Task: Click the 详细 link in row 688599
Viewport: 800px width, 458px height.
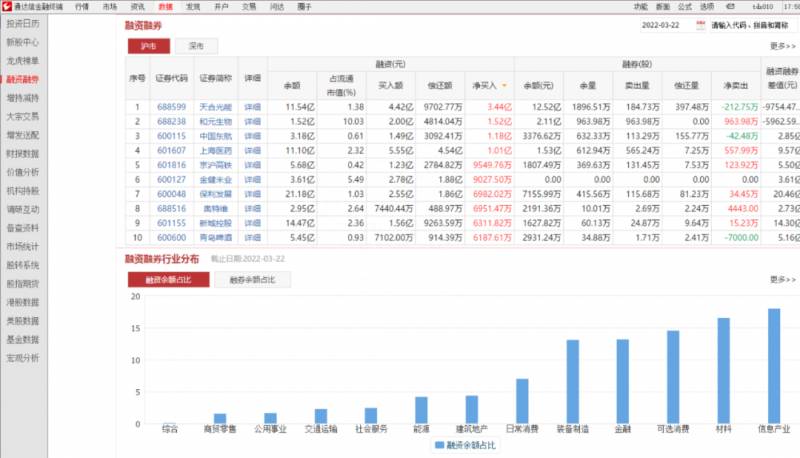Action: (x=253, y=107)
